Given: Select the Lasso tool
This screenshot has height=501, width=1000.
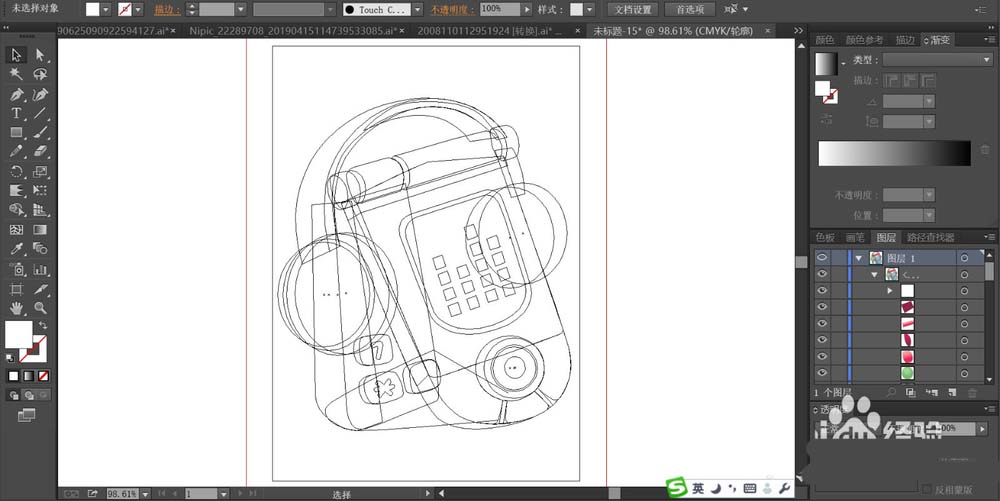Looking at the screenshot, I should click(40, 75).
